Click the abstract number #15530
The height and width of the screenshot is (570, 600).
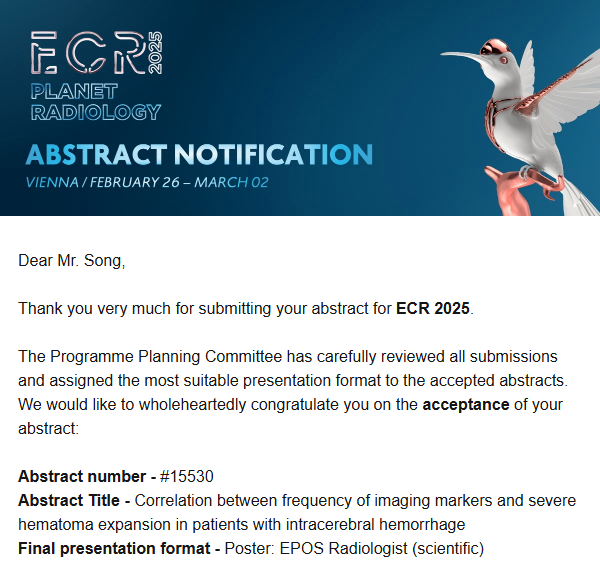pyautogui.click(x=186, y=476)
